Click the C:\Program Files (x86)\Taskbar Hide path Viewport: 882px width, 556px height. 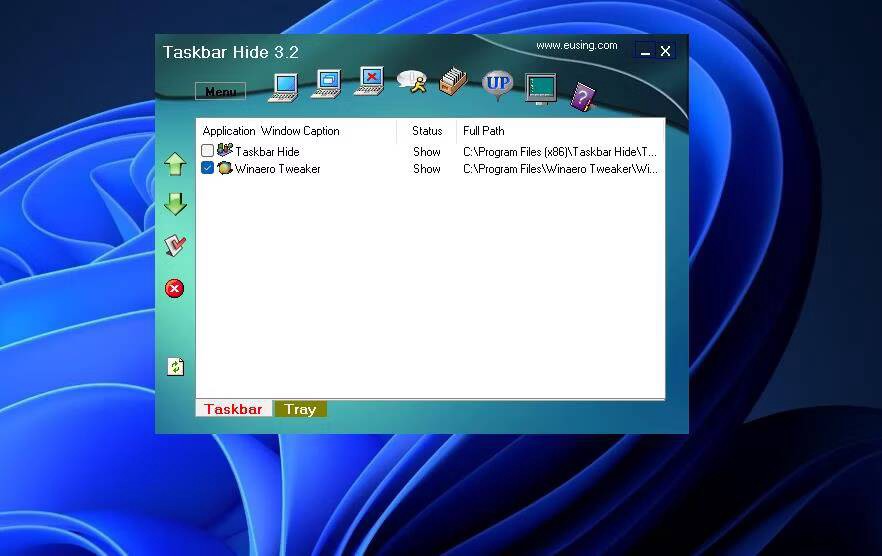click(560, 152)
